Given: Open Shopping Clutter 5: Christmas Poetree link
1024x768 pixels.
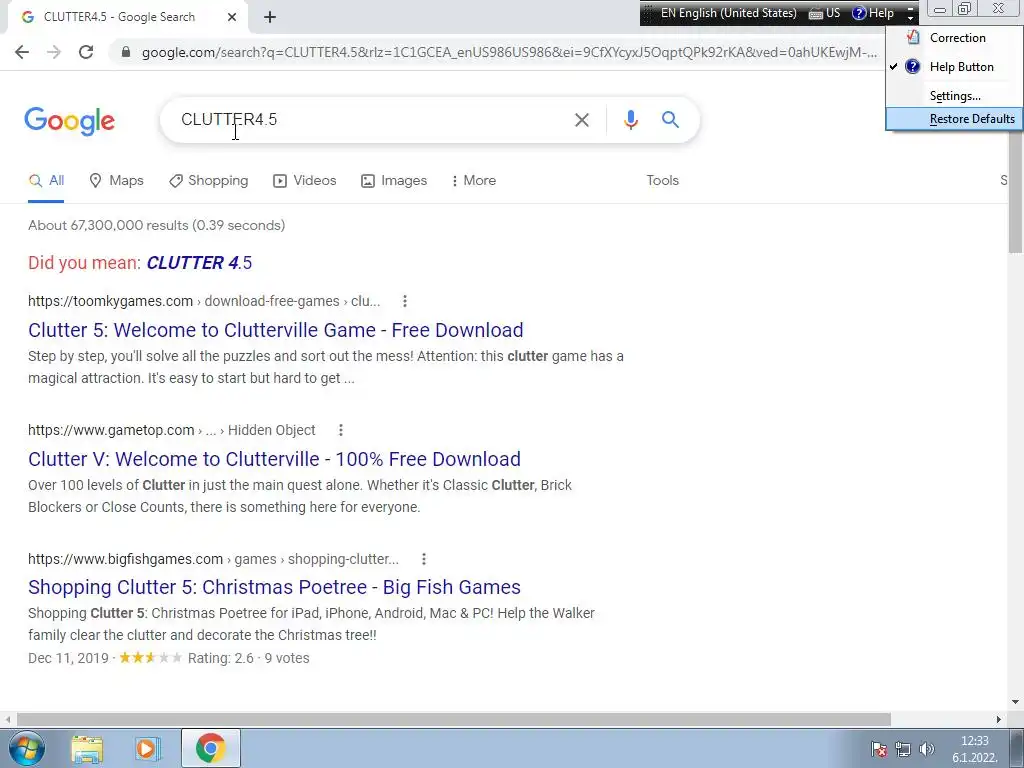Looking at the screenshot, I should click(x=274, y=587).
